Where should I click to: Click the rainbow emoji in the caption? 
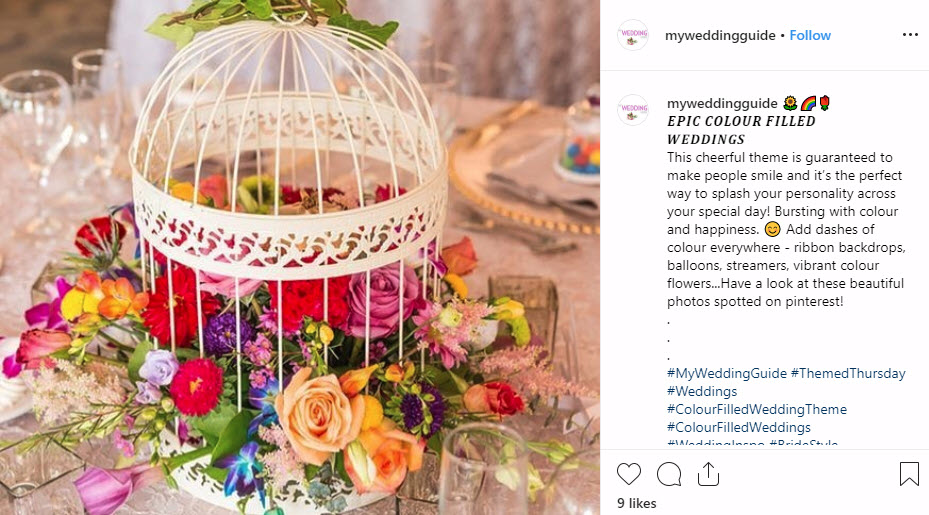(808, 104)
